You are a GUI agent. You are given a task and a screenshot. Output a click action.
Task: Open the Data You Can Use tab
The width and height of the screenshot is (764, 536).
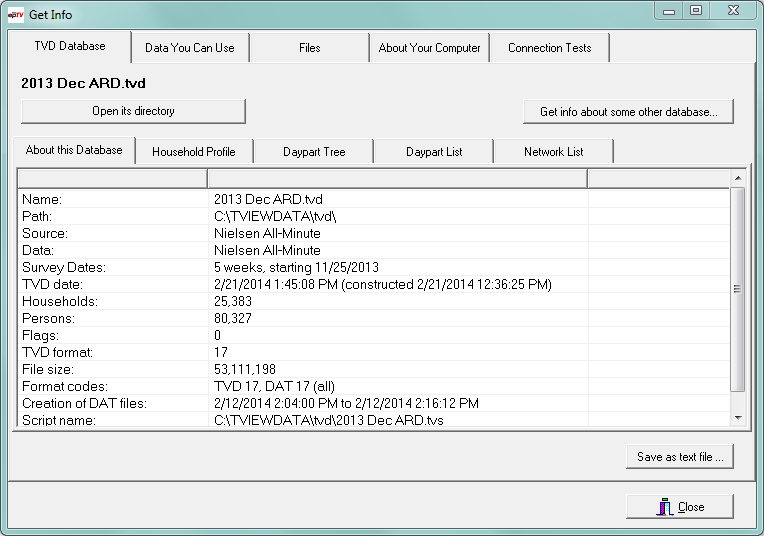[190, 48]
